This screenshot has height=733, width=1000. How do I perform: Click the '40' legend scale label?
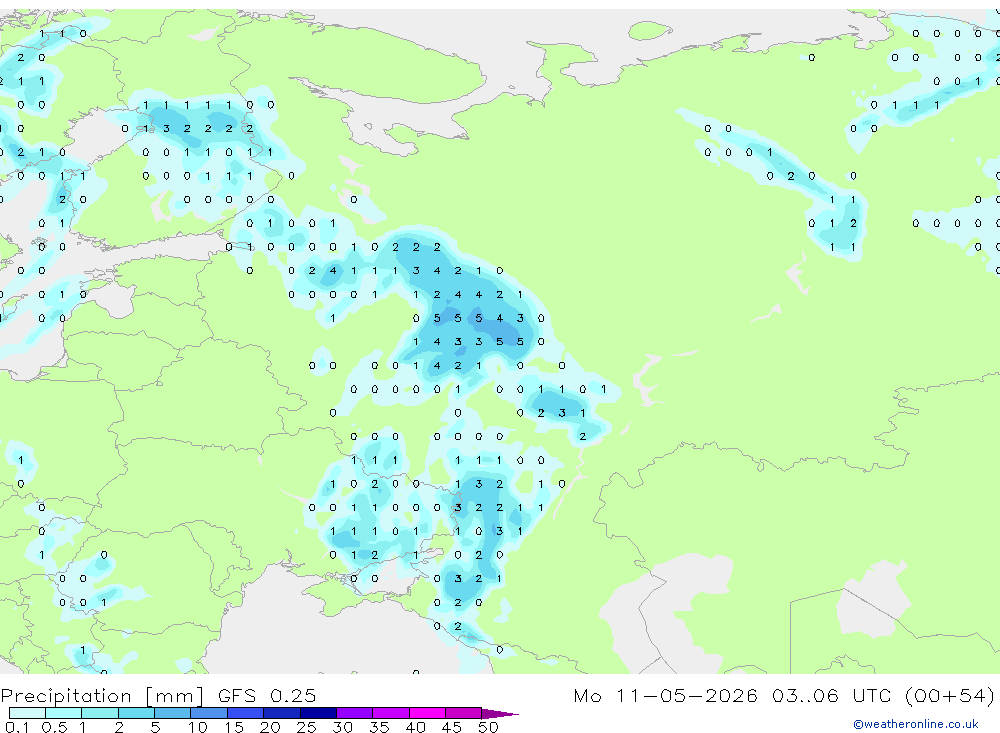415,727
